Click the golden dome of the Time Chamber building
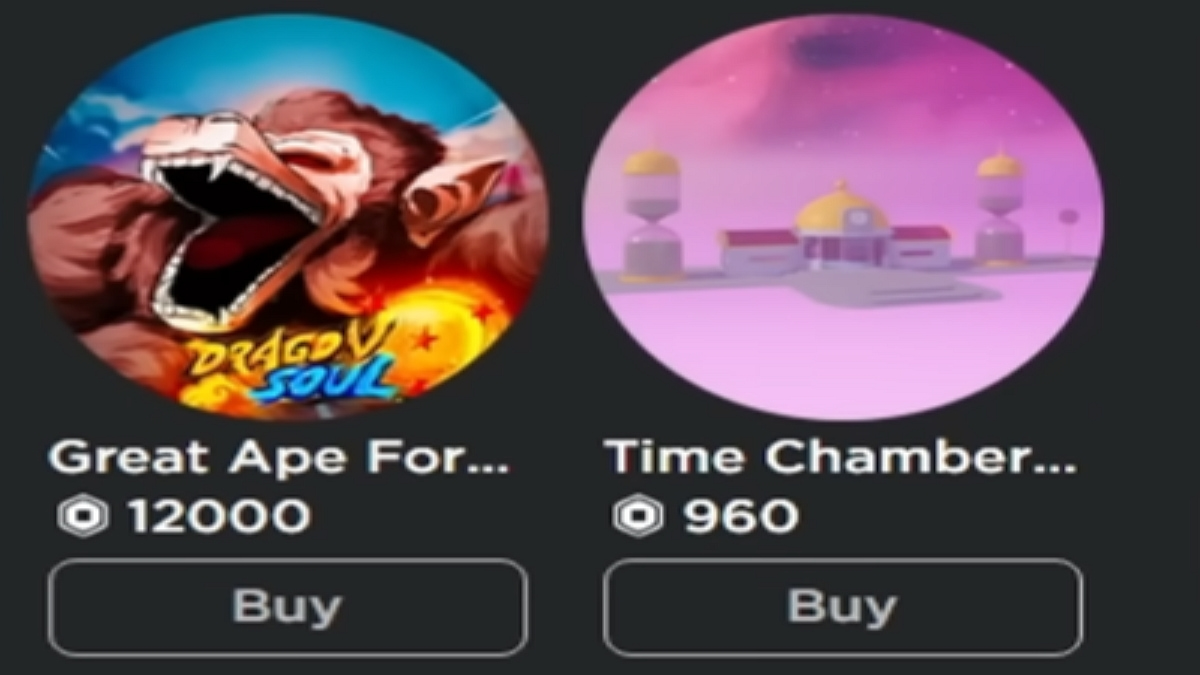Screen dimensions: 1200x675 coord(842,207)
